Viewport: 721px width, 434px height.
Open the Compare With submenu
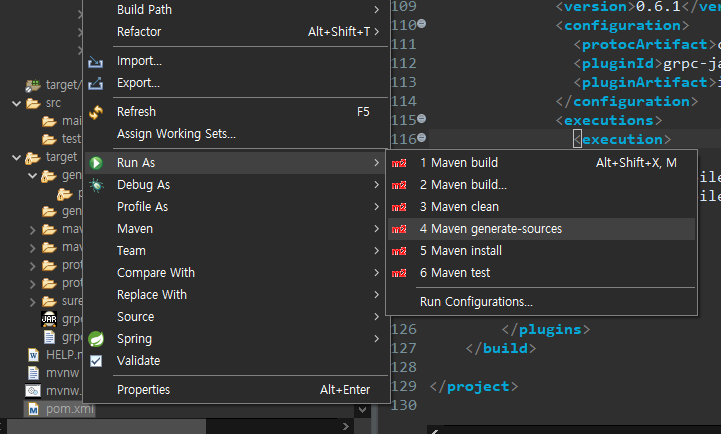point(155,273)
